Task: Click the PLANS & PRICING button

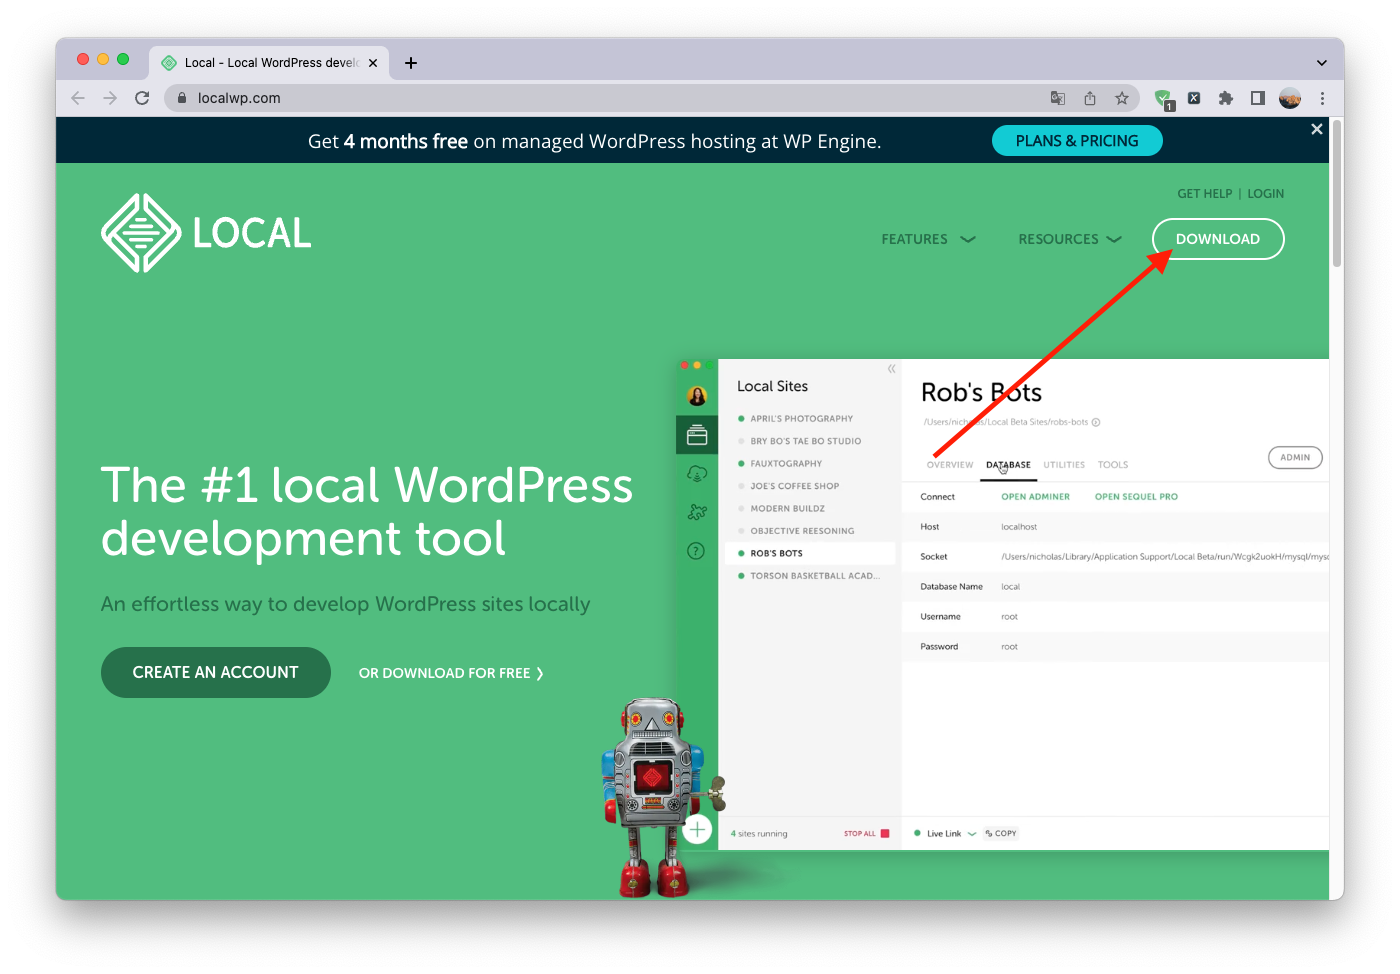Action: [1077, 141]
